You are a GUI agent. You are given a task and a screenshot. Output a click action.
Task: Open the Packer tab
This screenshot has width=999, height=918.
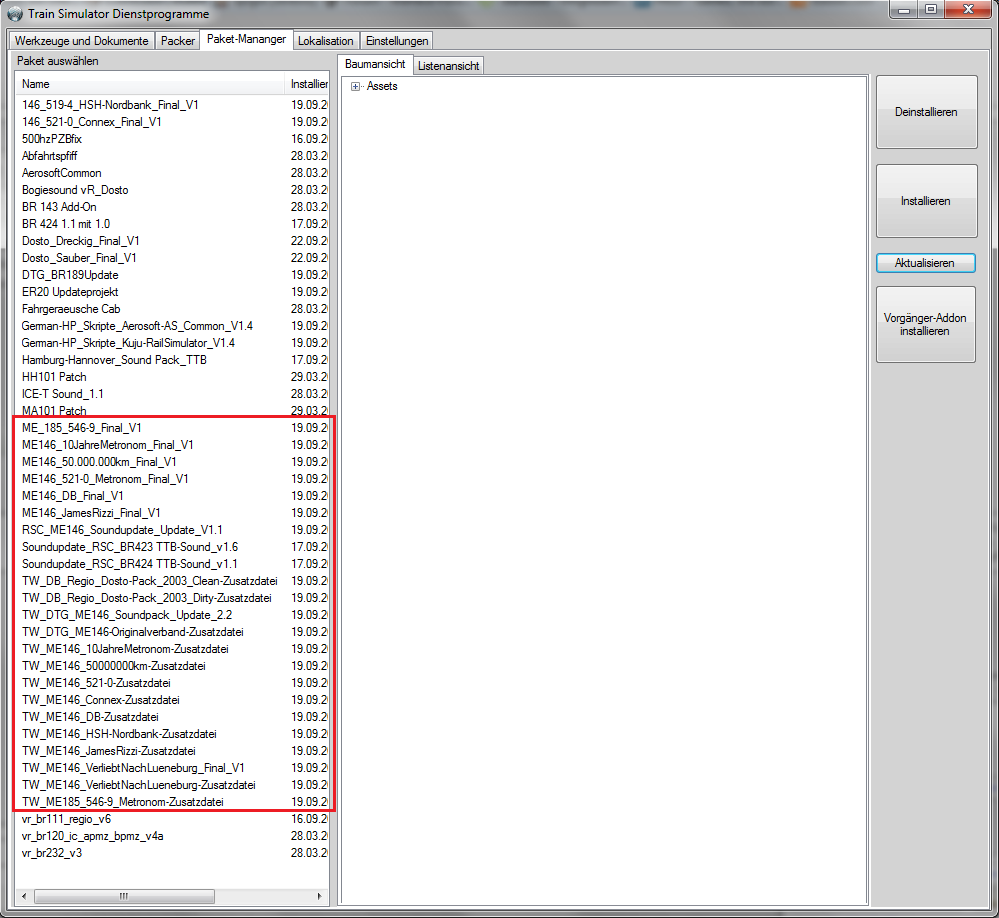(x=178, y=41)
